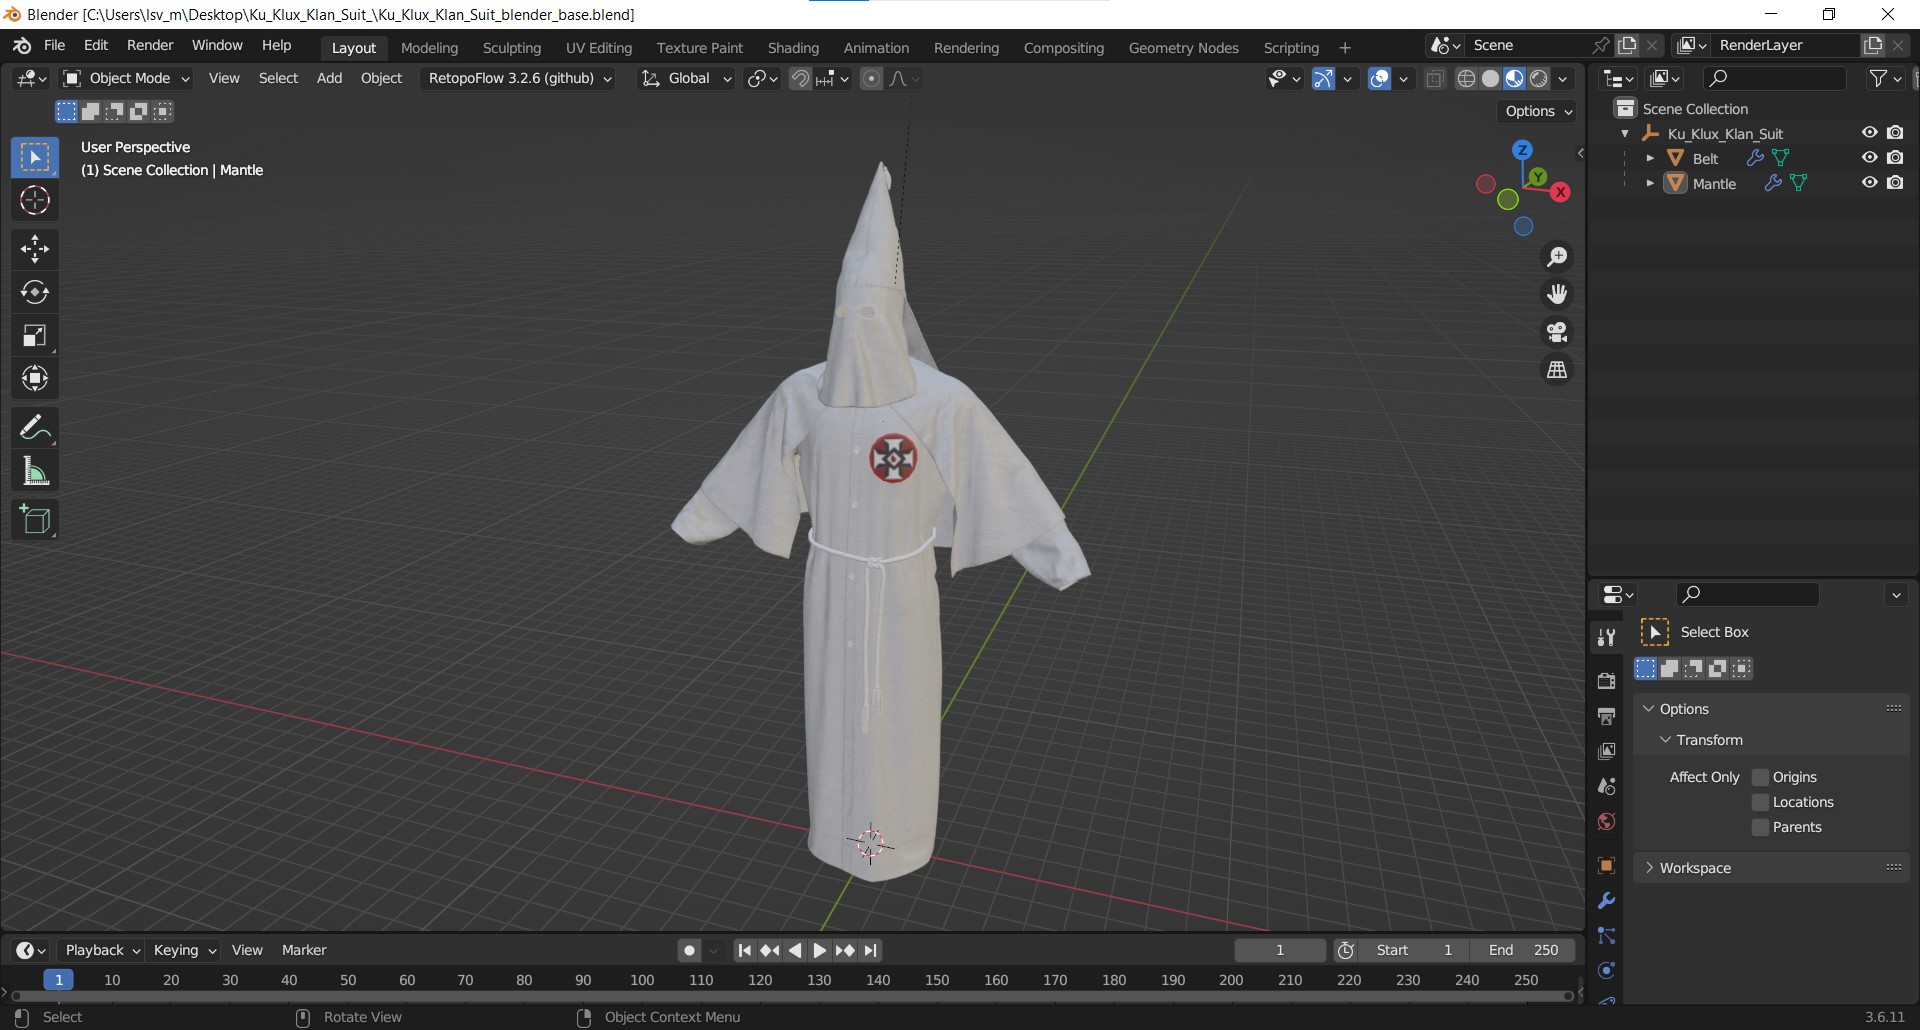Open the World properties tab
The height and width of the screenshot is (1030, 1920).
1607,821
